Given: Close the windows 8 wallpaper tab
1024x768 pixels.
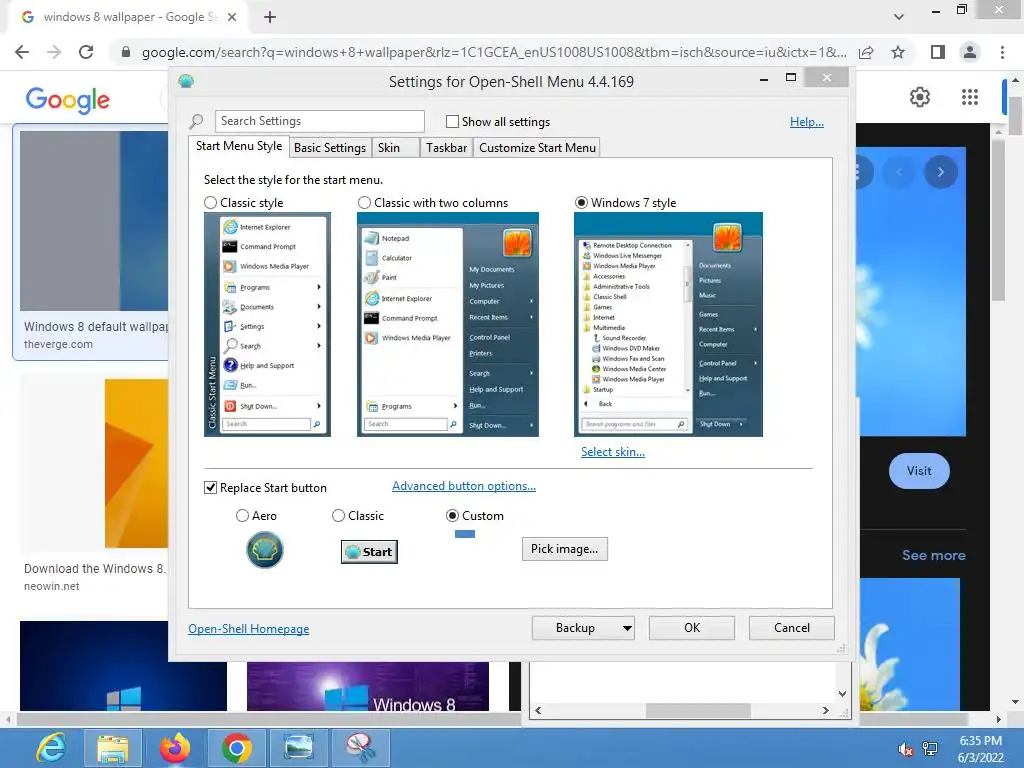Looking at the screenshot, I should (x=232, y=17).
